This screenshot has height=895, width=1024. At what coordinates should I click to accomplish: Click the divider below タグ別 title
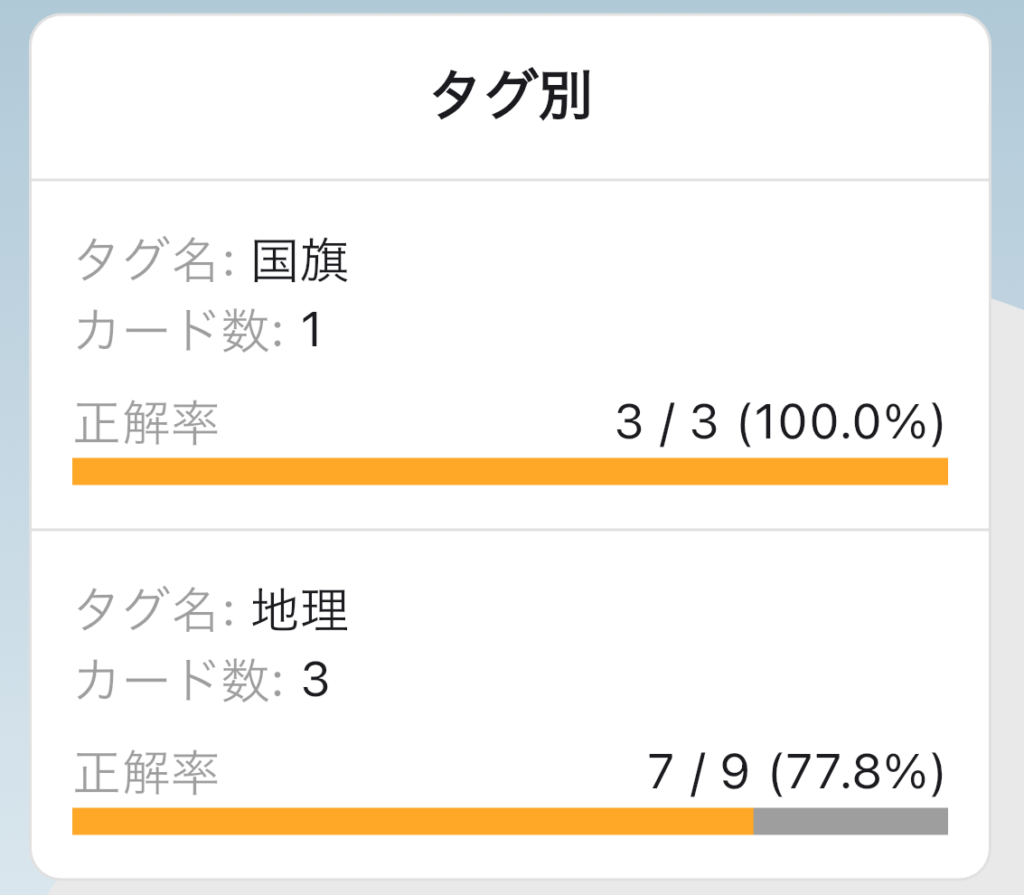510,180
